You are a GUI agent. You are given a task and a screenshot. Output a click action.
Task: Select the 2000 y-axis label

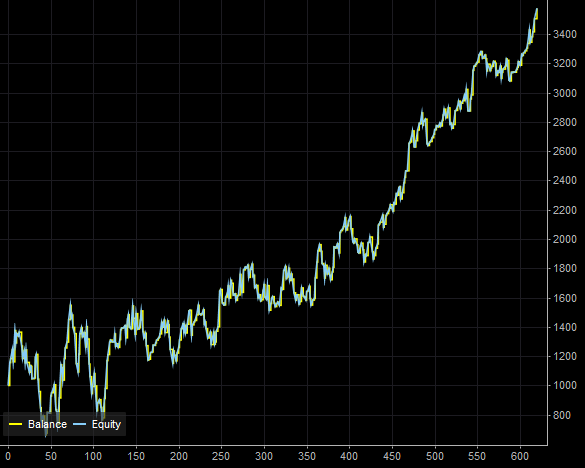[x=565, y=239]
